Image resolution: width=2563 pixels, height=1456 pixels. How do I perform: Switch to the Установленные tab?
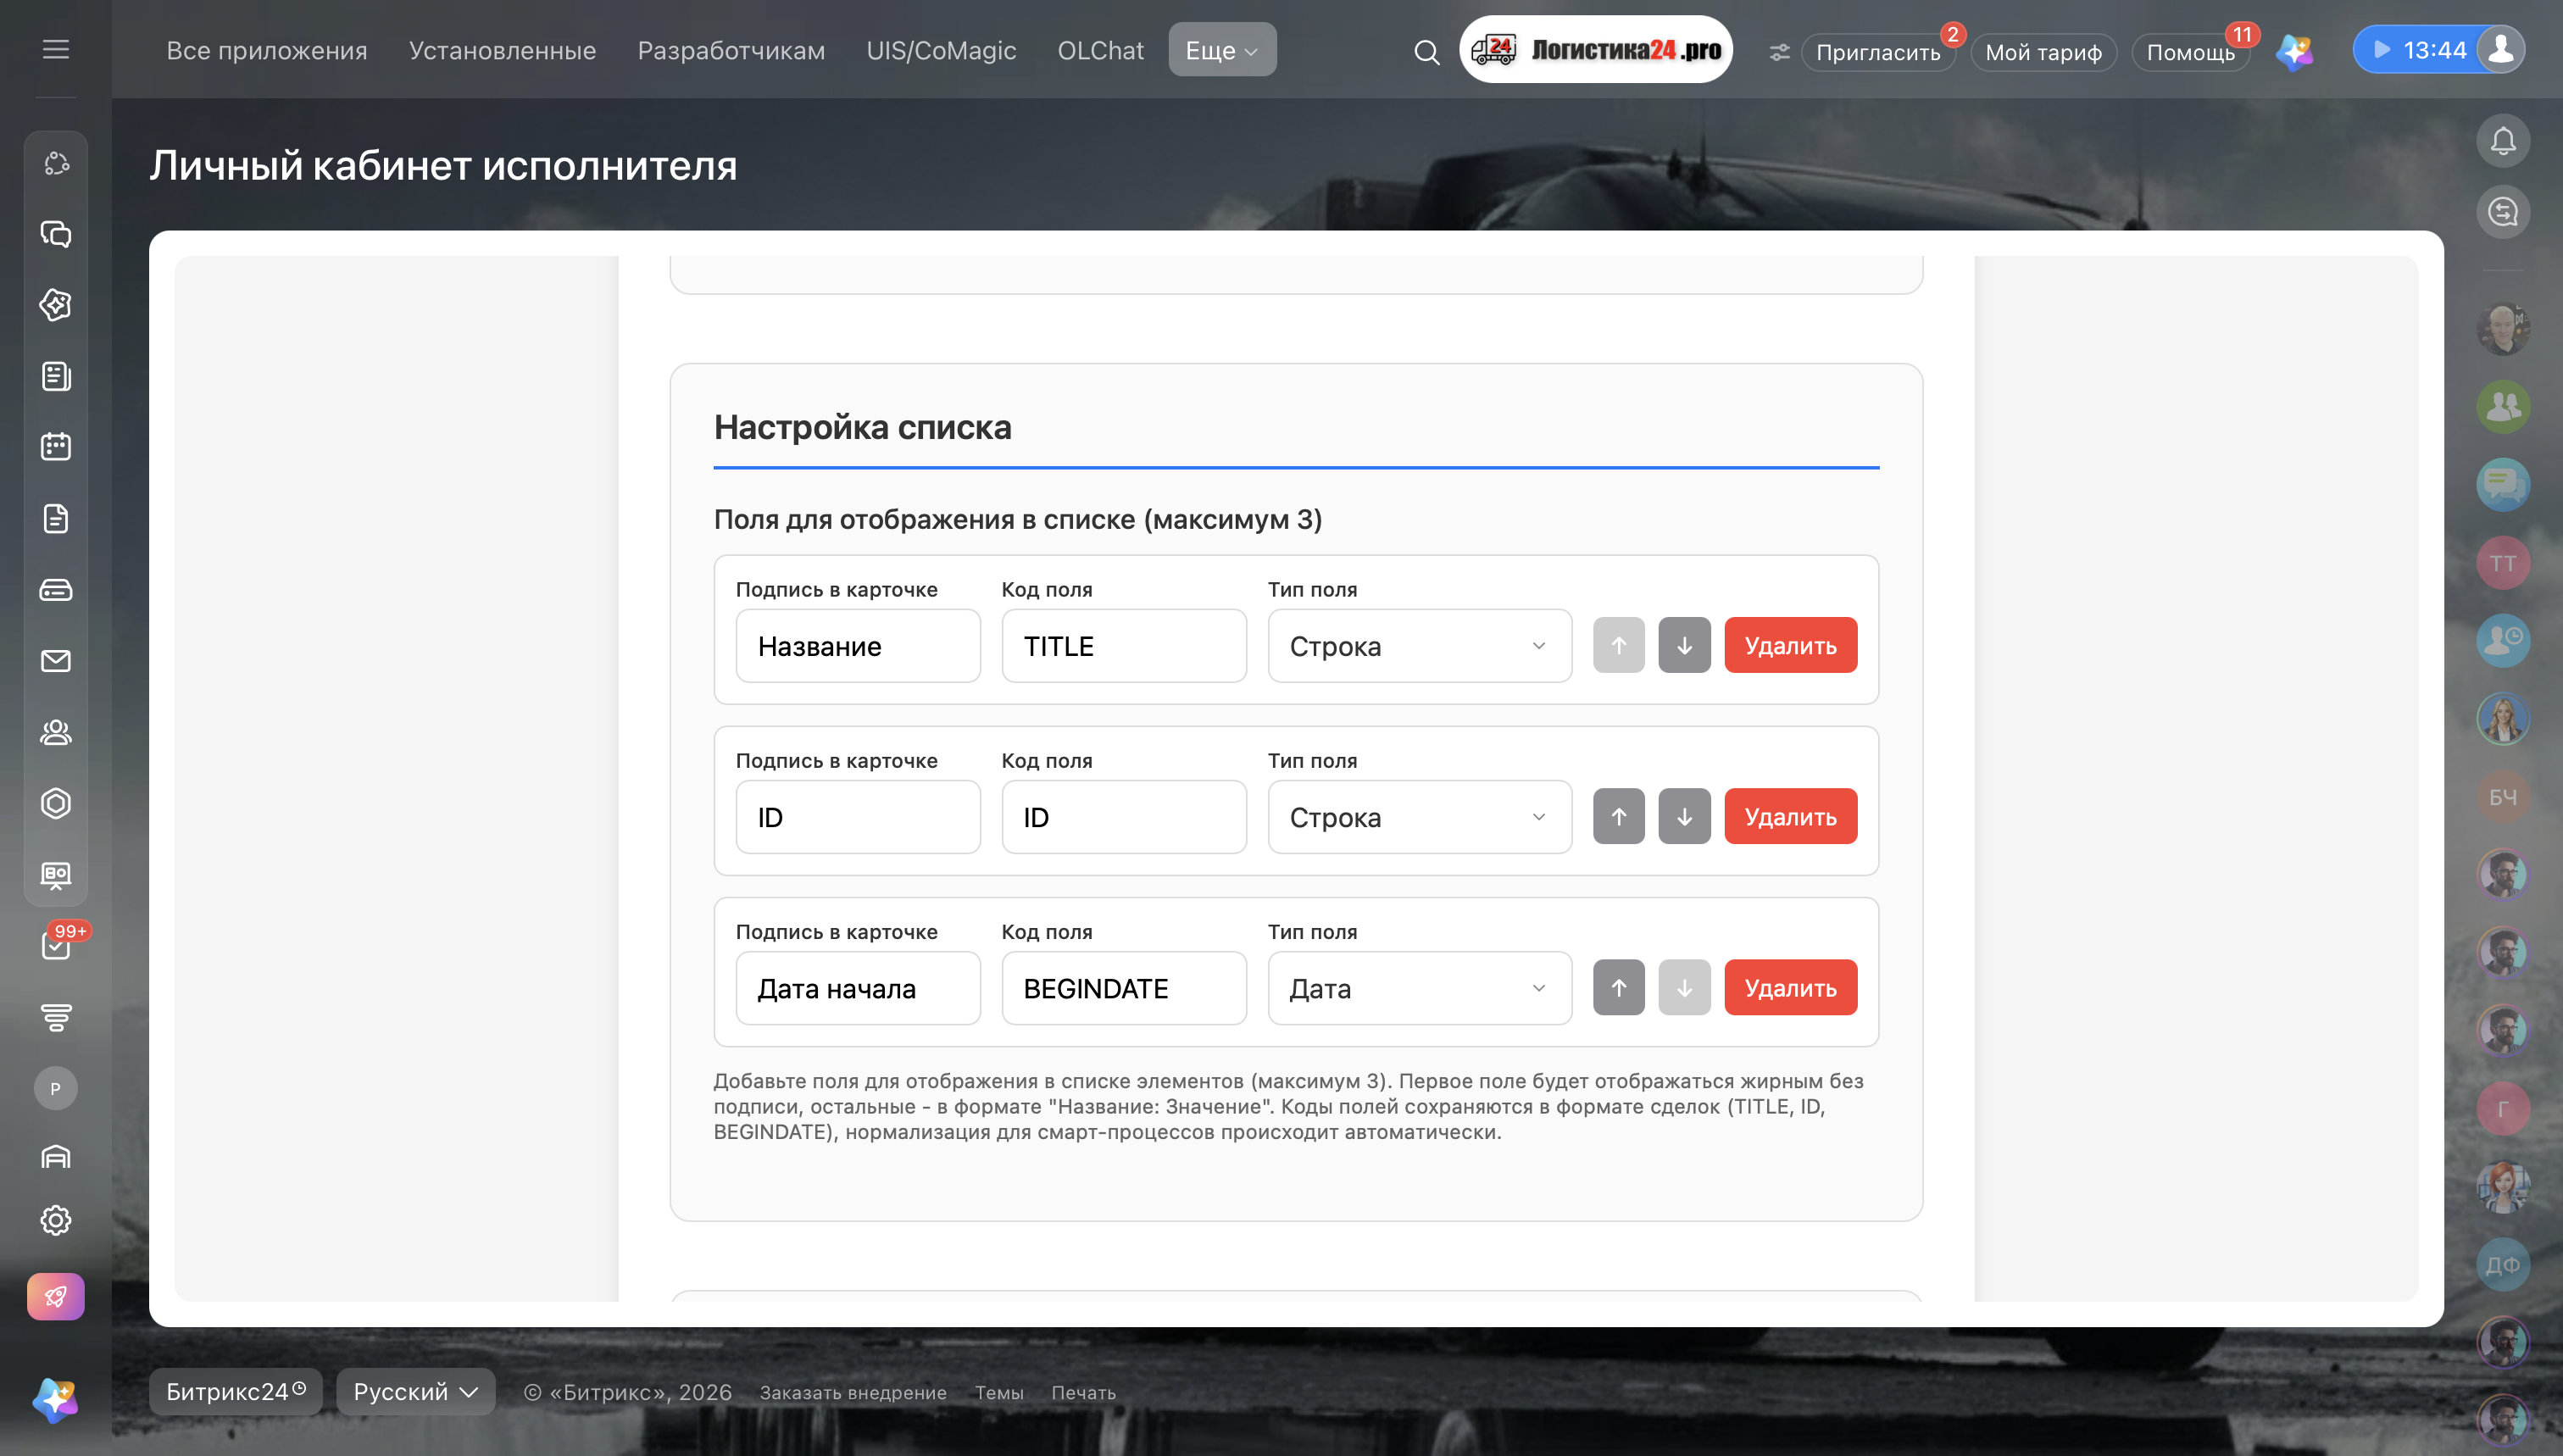502,50
